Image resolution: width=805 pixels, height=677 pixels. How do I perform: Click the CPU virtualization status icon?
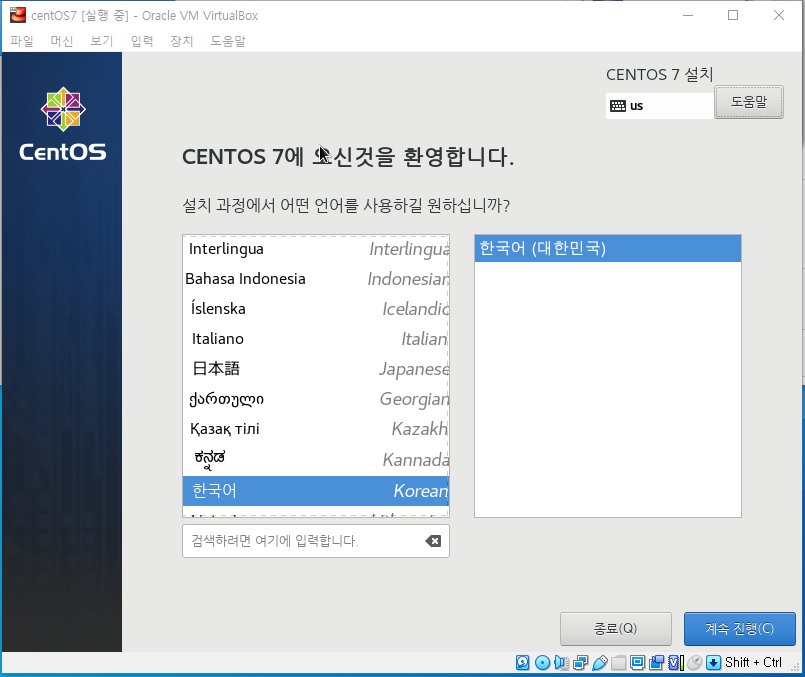point(676,663)
